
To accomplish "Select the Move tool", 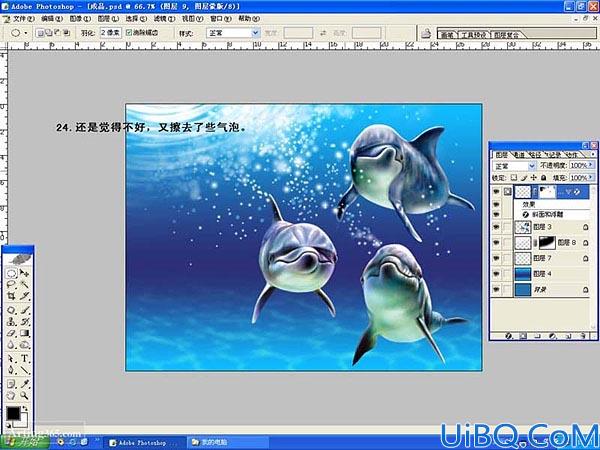I will 24,273.
